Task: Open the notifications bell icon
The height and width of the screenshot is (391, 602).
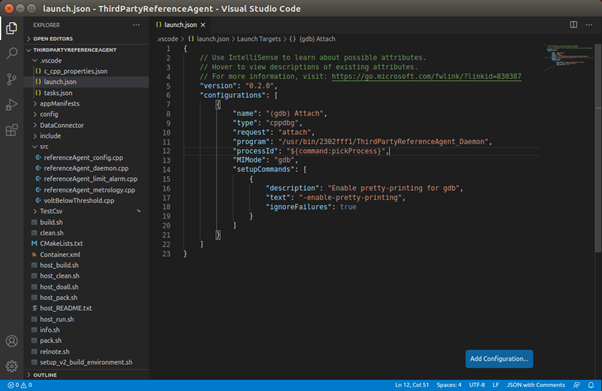Action: (591, 385)
